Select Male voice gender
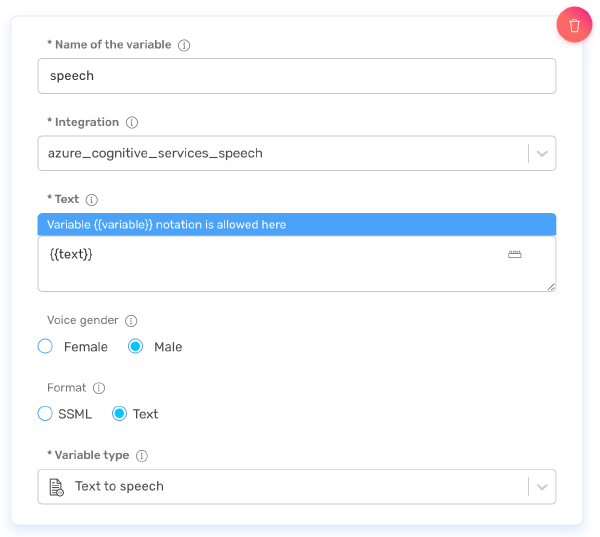Image resolution: width=600 pixels, height=537 pixels. click(136, 347)
